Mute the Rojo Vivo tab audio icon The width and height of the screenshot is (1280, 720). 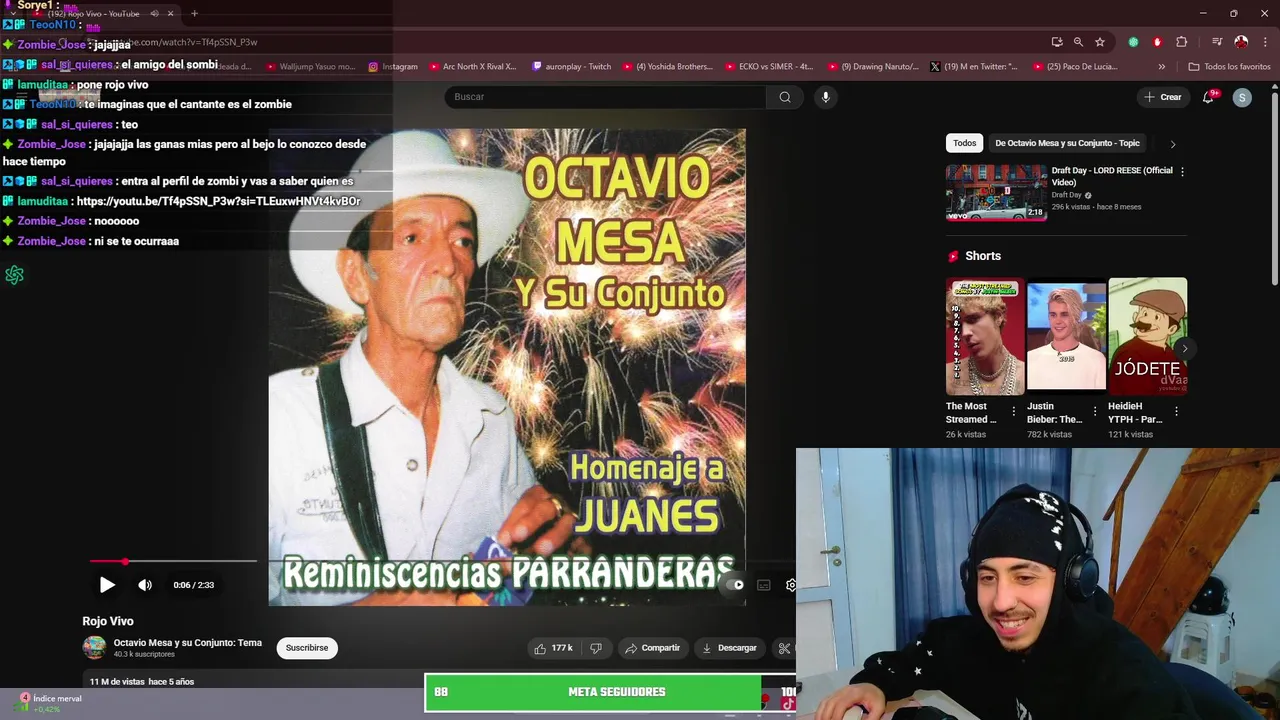point(154,14)
